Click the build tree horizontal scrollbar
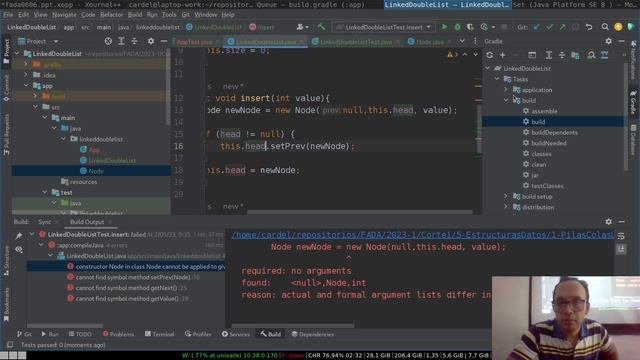Image resolution: width=640 pixels, height=360 pixels. tap(64, 326)
